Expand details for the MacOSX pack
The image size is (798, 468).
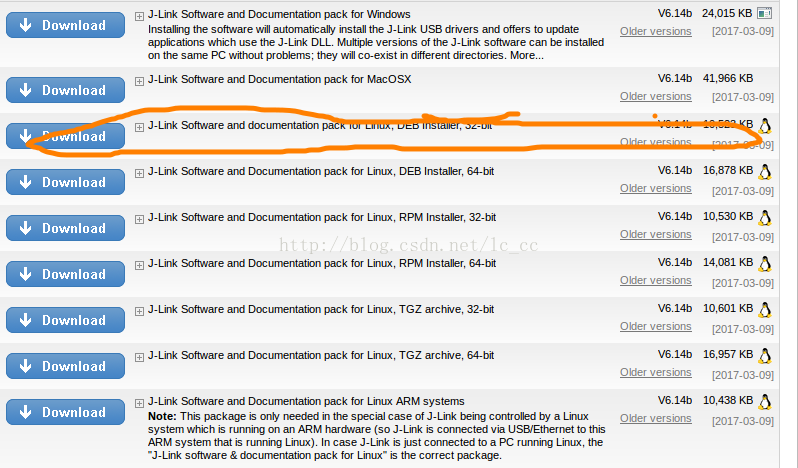[139, 81]
